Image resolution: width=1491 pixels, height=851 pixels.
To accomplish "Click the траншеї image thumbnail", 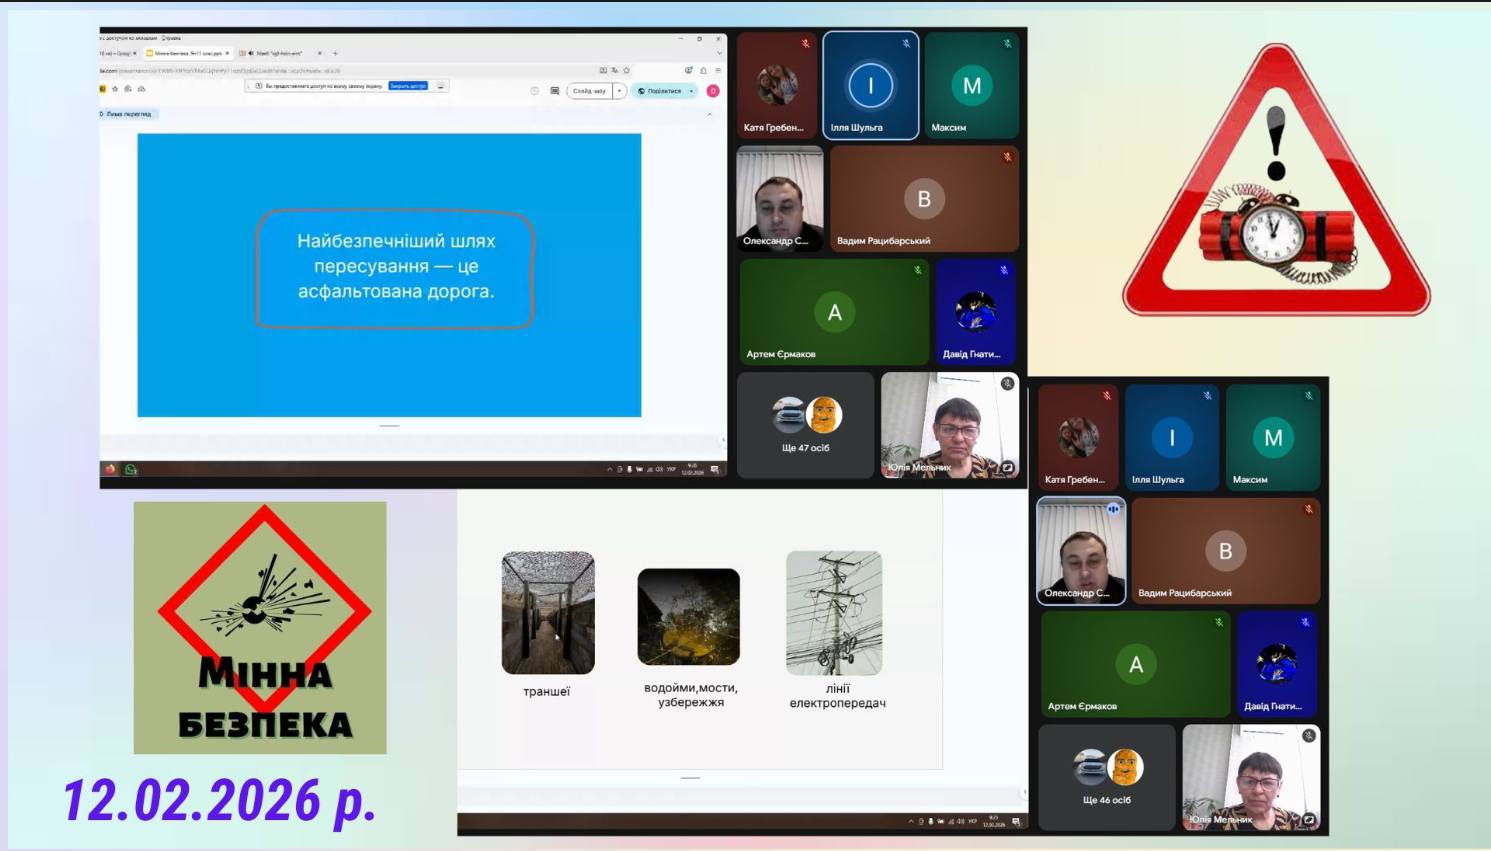I will [548, 612].
